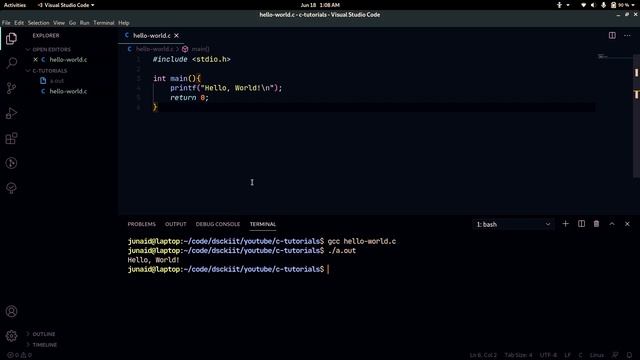
Task: Open the View menu
Action: point(59,23)
